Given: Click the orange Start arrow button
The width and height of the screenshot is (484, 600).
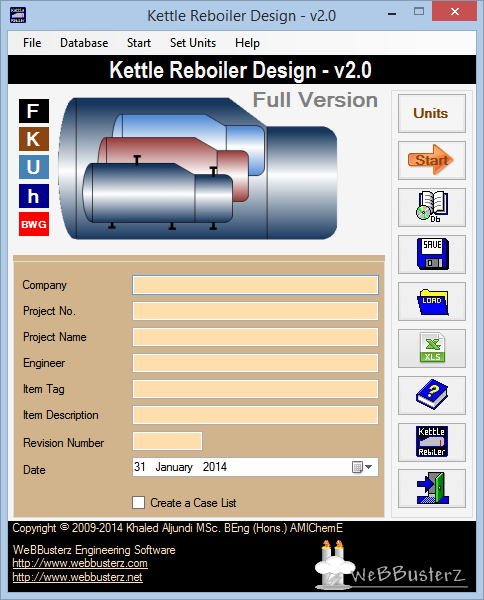Looking at the screenshot, I should [x=432, y=160].
